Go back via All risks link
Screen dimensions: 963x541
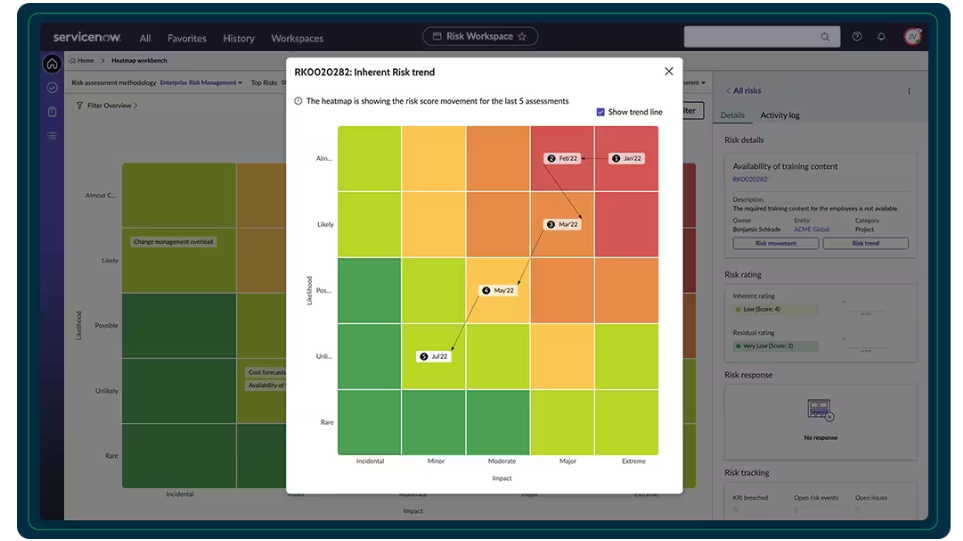743,91
